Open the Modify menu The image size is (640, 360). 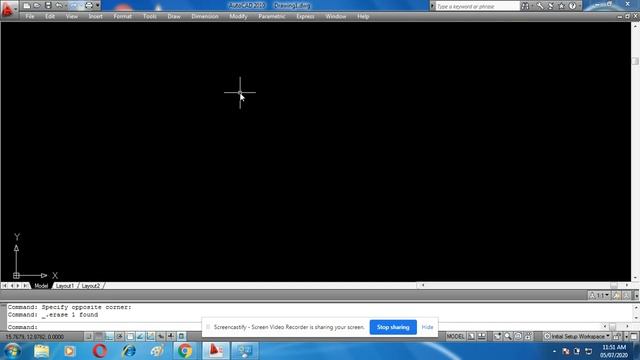[238, 16]
